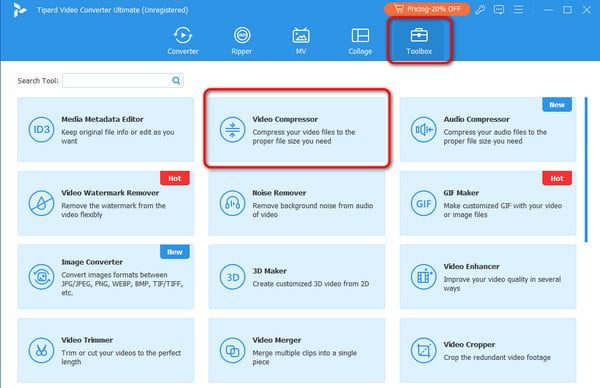Open the feedback message icon
The image size is (600, 388).
pos(499,10)
